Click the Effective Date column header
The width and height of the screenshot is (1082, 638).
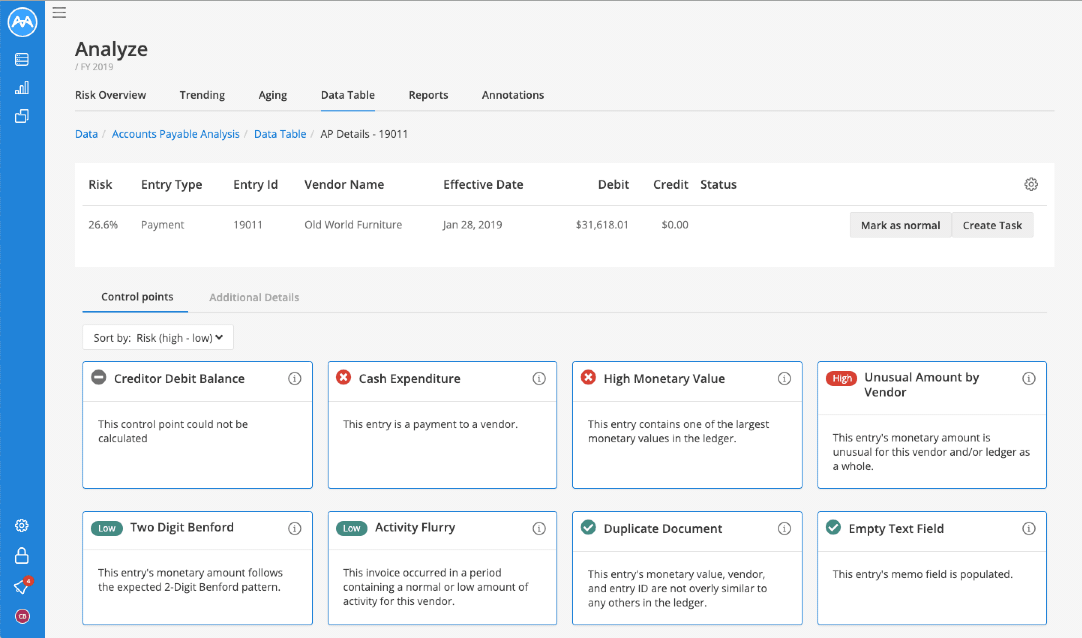(483, 184)
